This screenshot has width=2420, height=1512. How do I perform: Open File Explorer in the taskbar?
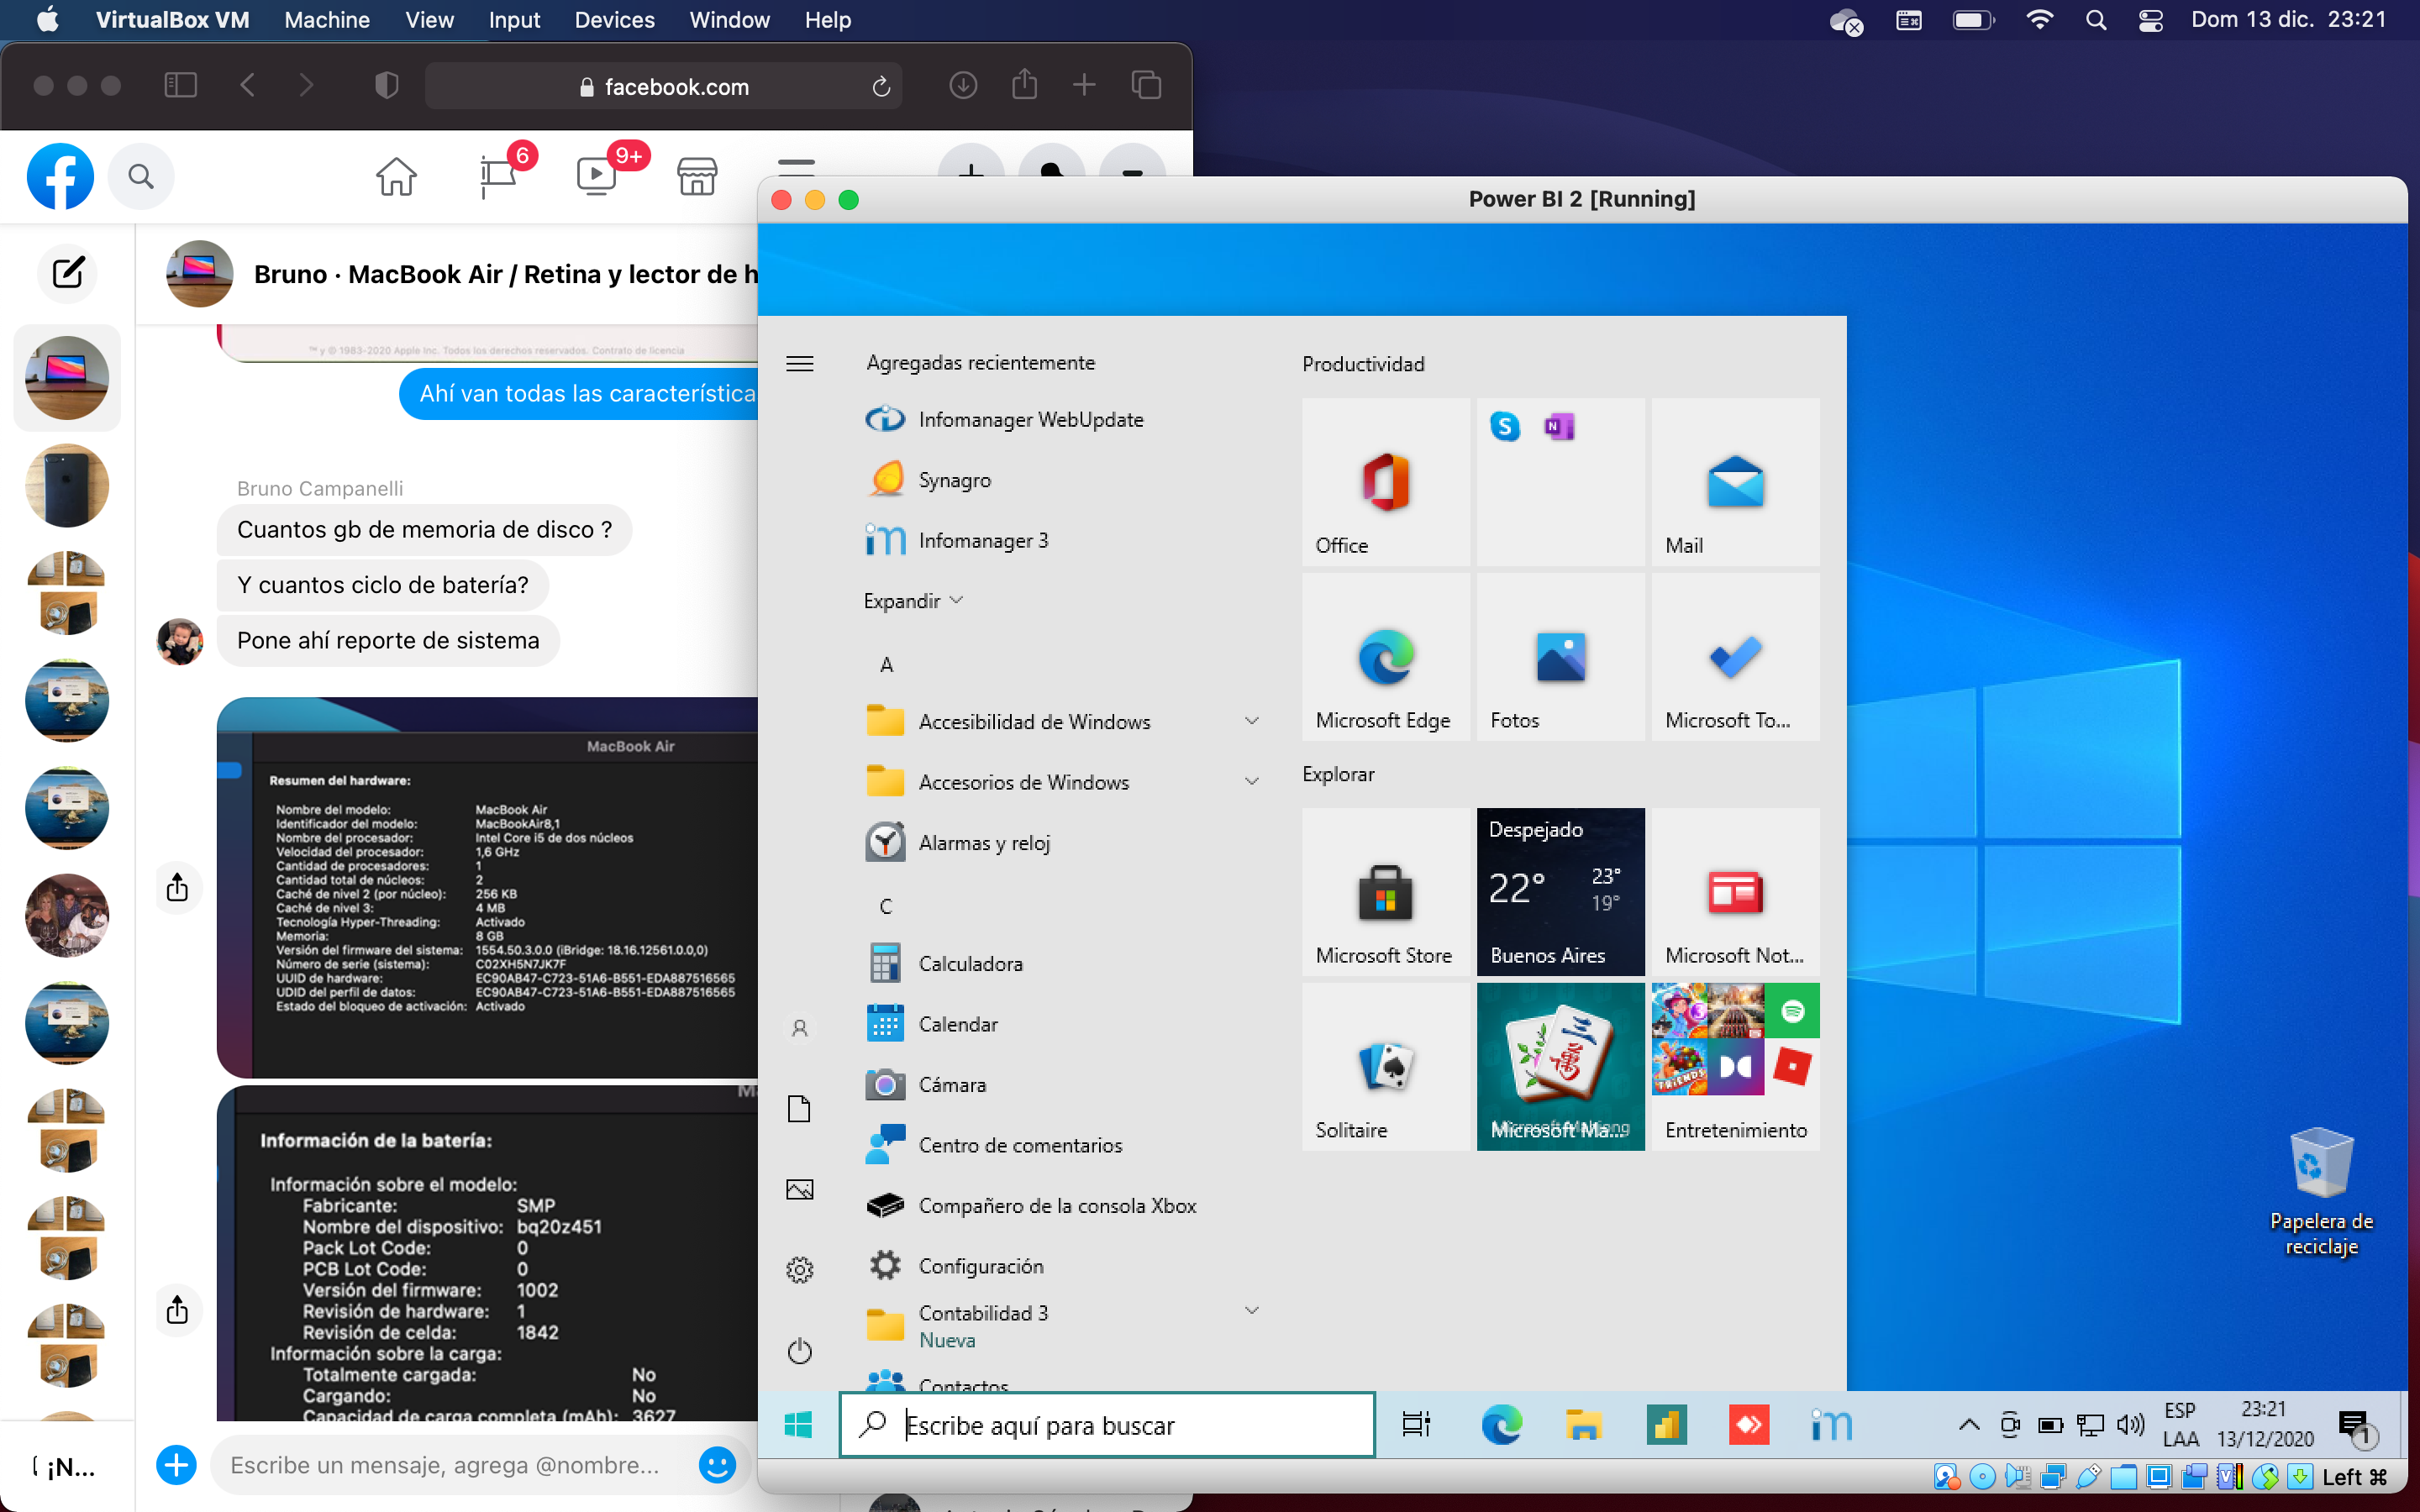tap(1583, 1424)
